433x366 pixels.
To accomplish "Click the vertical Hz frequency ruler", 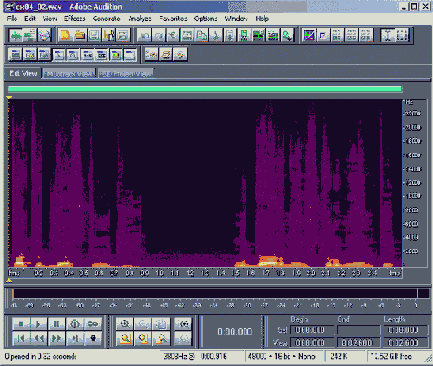I will click(x=414, y=183).
